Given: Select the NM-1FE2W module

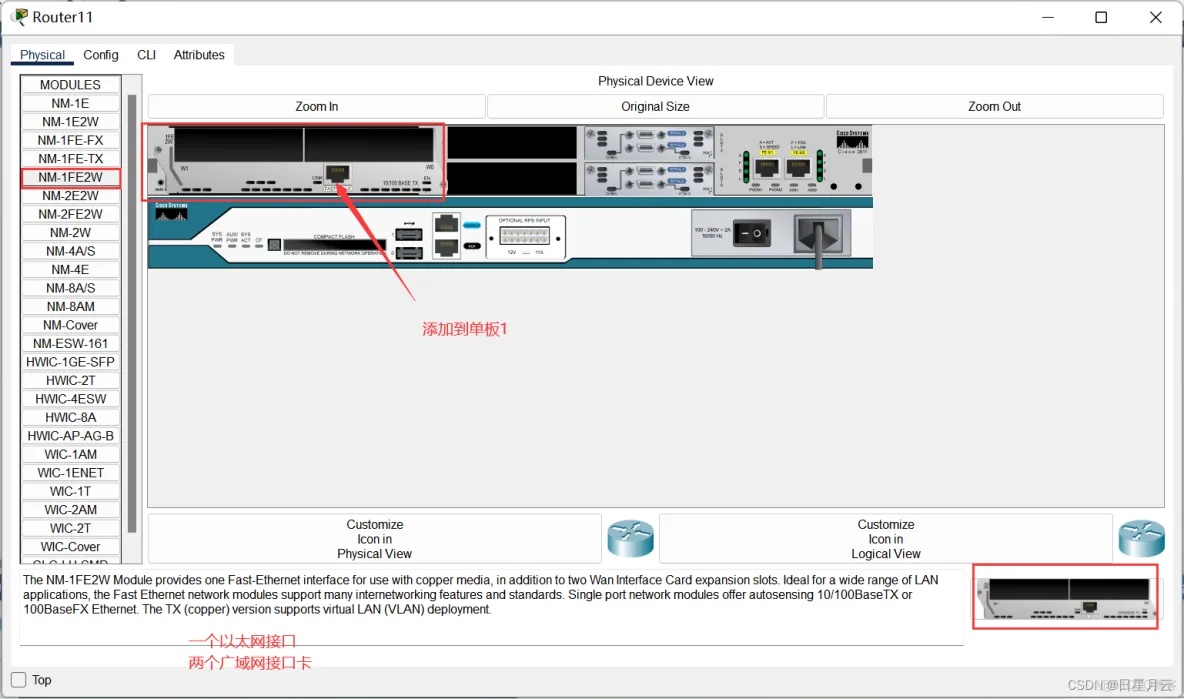Looking at the screenshot, I should [70, 177].
